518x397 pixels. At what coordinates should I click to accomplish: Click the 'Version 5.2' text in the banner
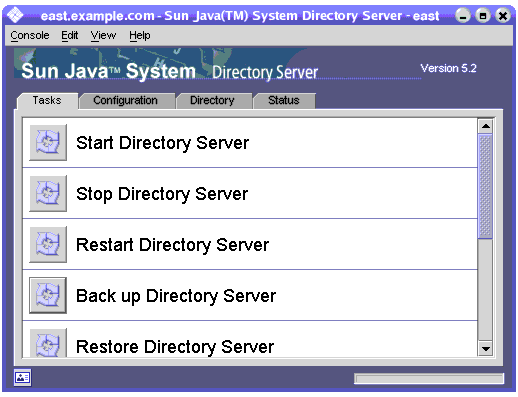click(448, 68)
